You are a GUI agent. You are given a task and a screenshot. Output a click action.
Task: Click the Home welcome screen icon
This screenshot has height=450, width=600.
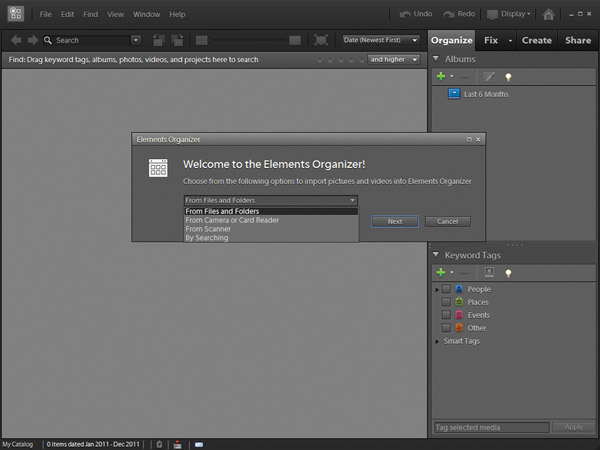pos(548,15)
